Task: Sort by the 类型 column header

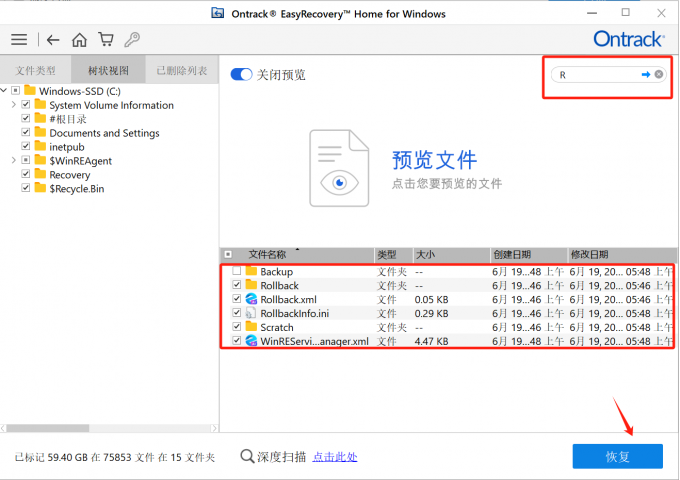Action: pyautogui.click(x=386, y=255)
